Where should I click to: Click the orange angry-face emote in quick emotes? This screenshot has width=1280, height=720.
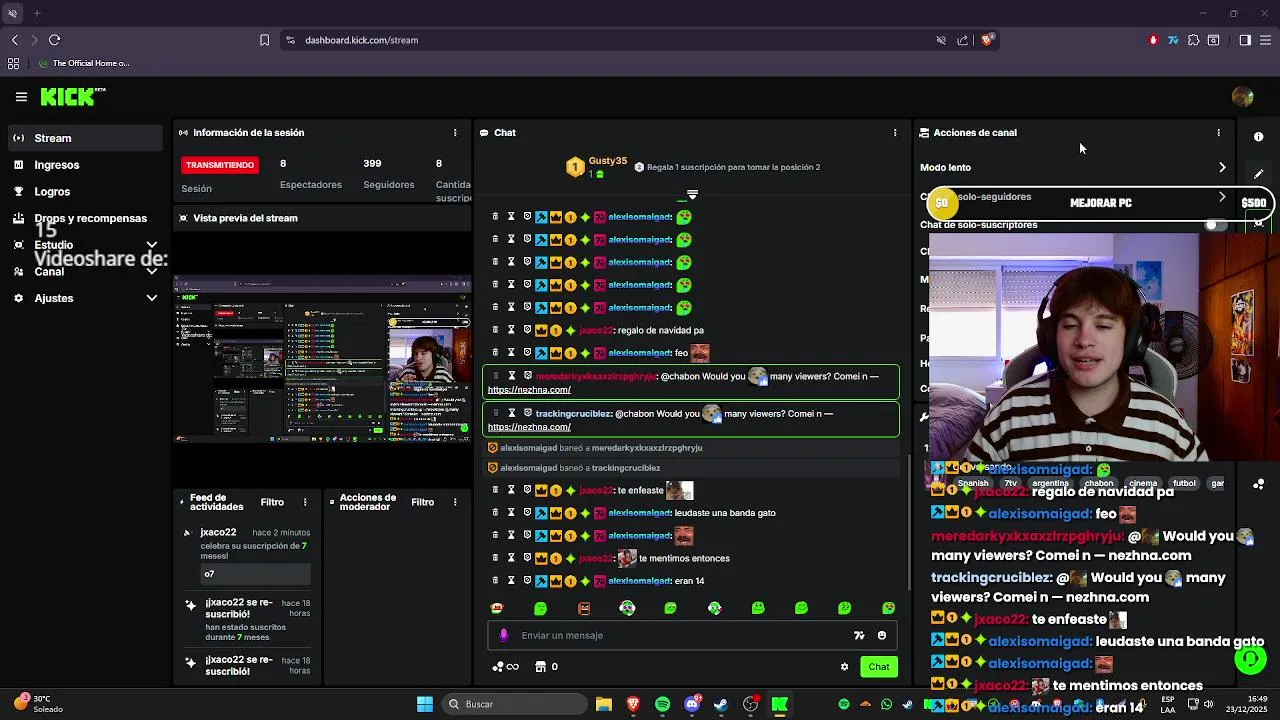point(584,608)
